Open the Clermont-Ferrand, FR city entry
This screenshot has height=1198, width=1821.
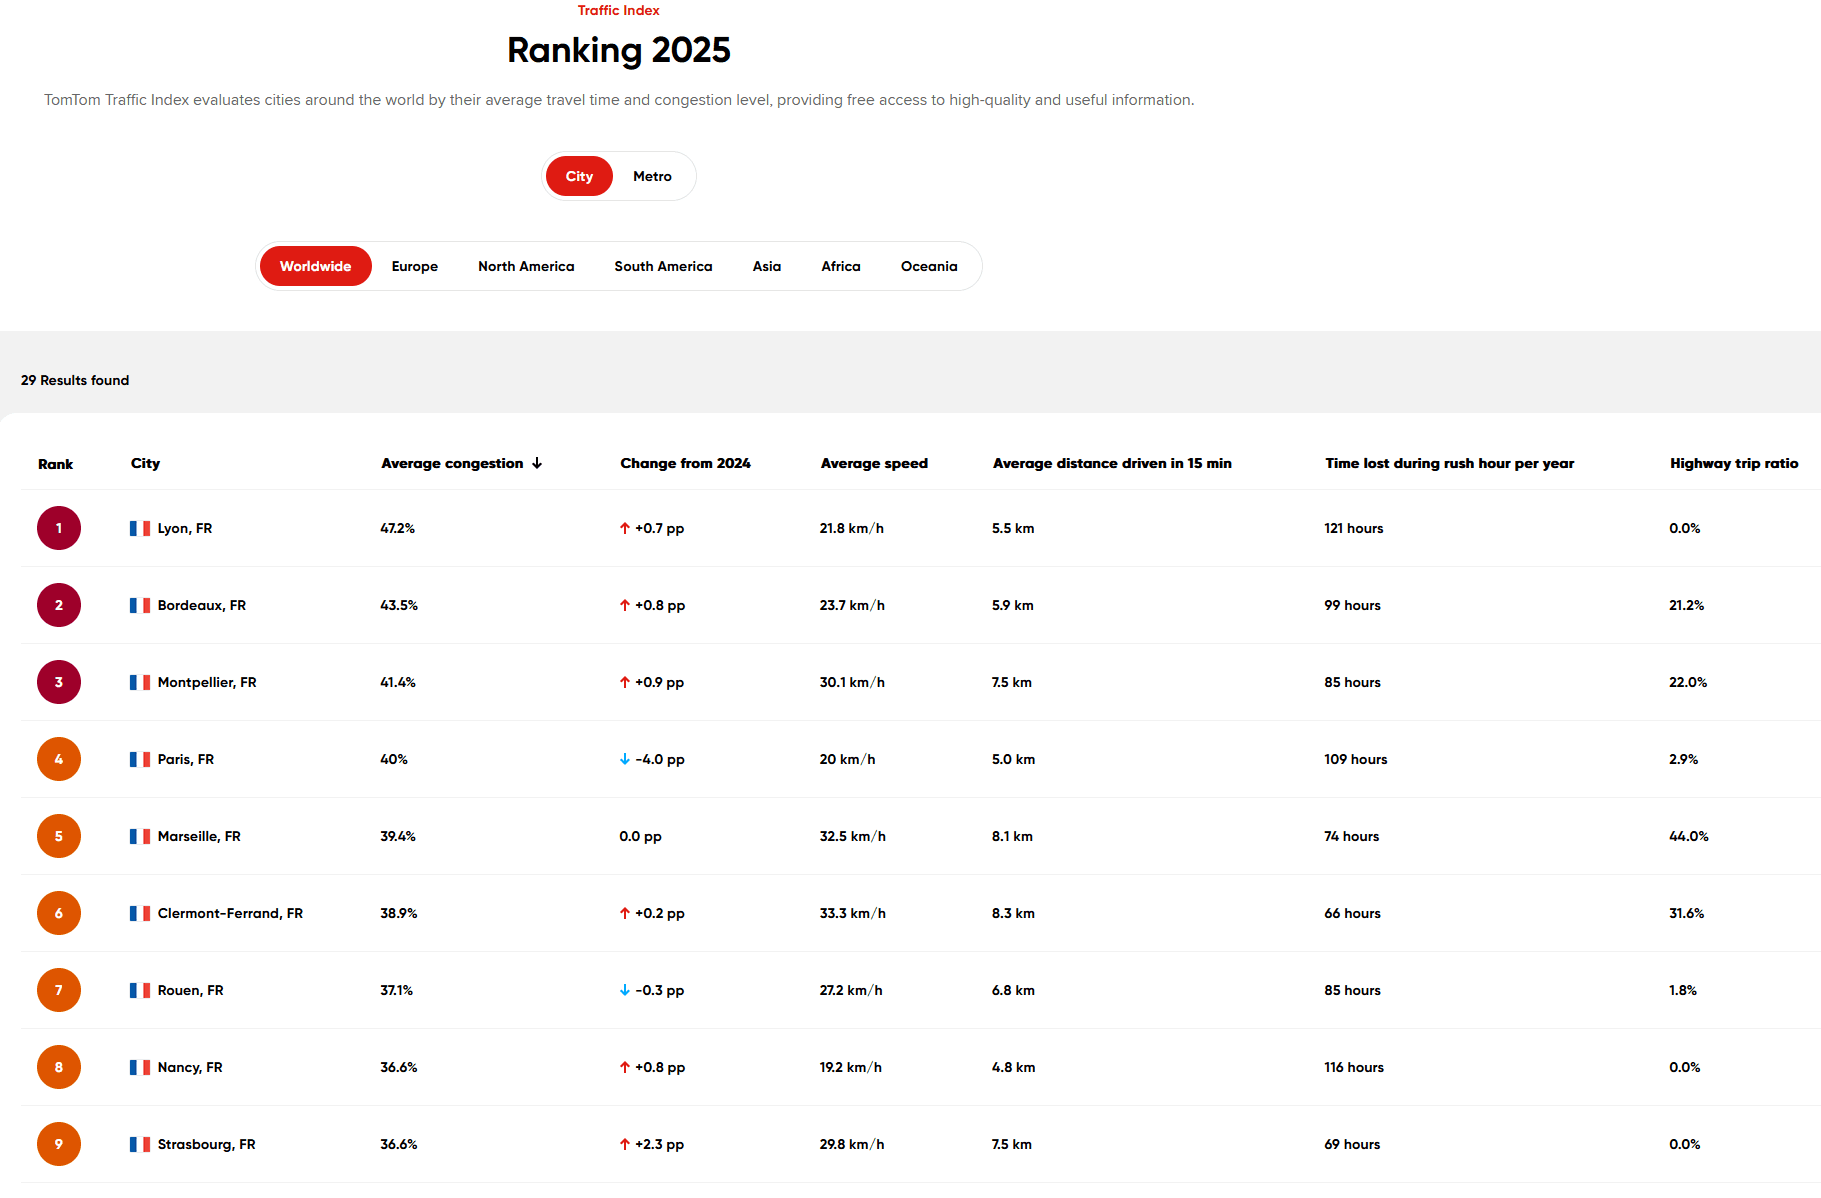coord(230,913)
